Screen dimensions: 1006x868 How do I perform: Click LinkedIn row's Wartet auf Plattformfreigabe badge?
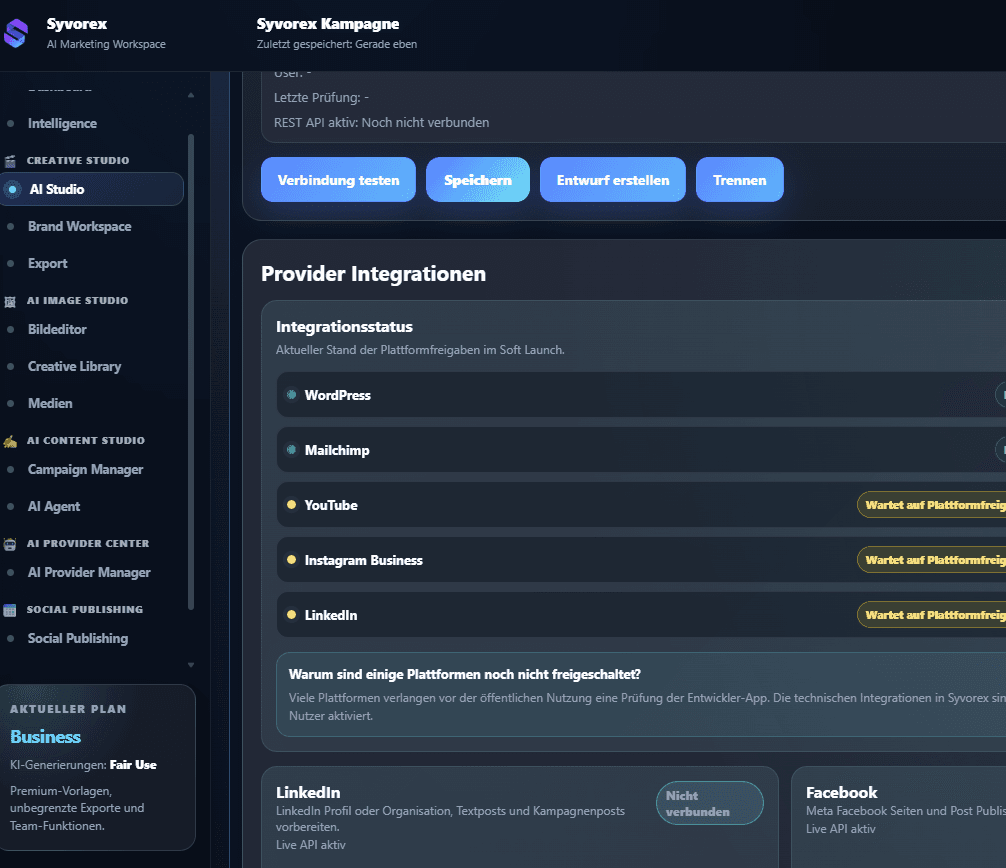point(932,615)
